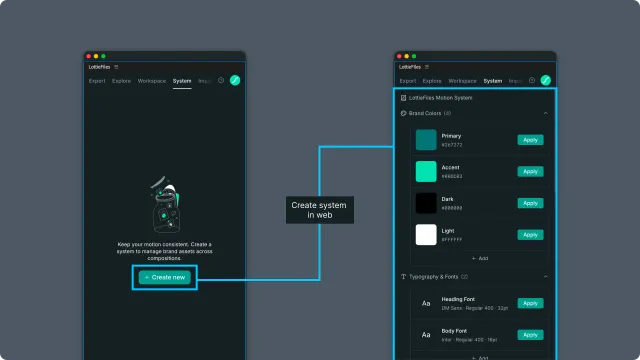Click the Light white color swatch

click(x=426, y=235)
